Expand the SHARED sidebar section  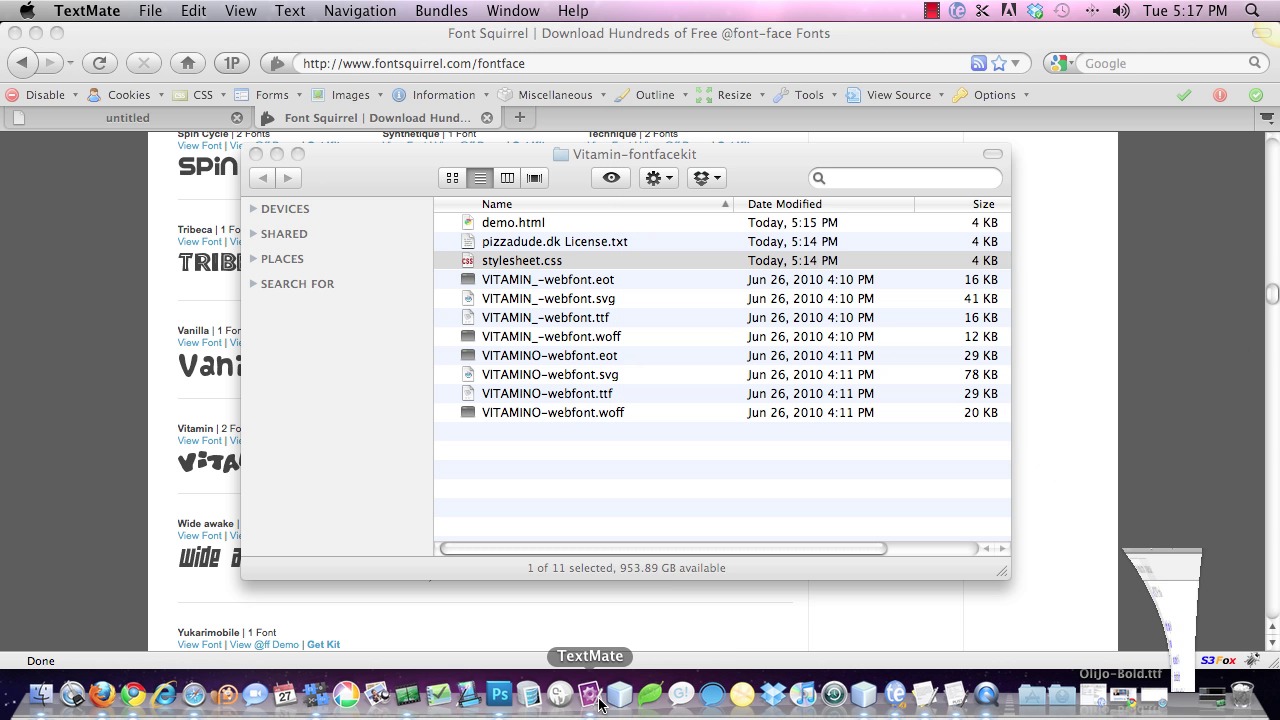click(x=253, y=234)
